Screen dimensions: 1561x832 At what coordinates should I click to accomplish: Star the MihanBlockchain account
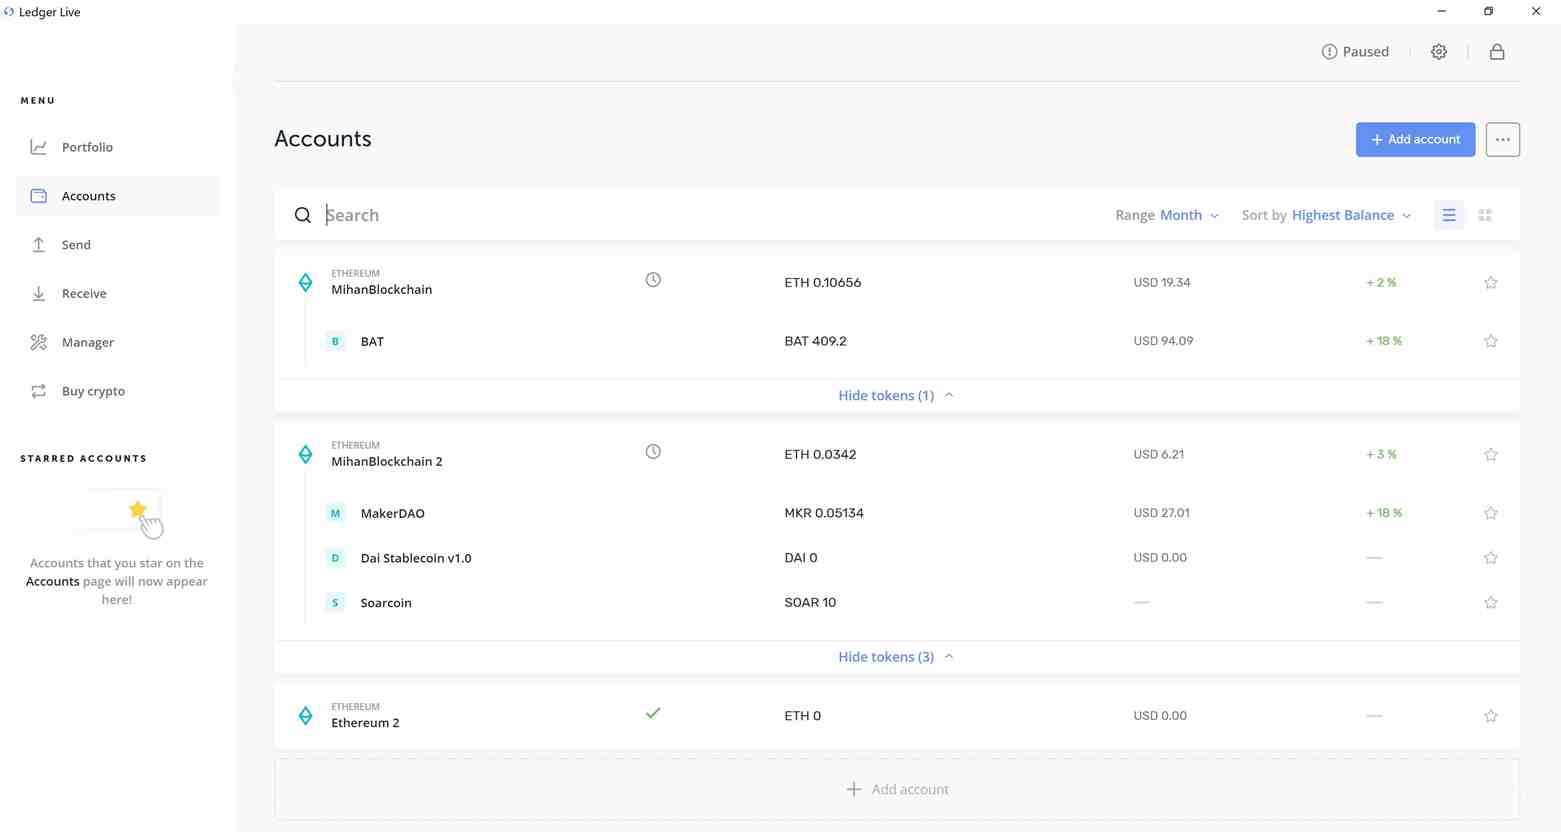click(1490, 283)
